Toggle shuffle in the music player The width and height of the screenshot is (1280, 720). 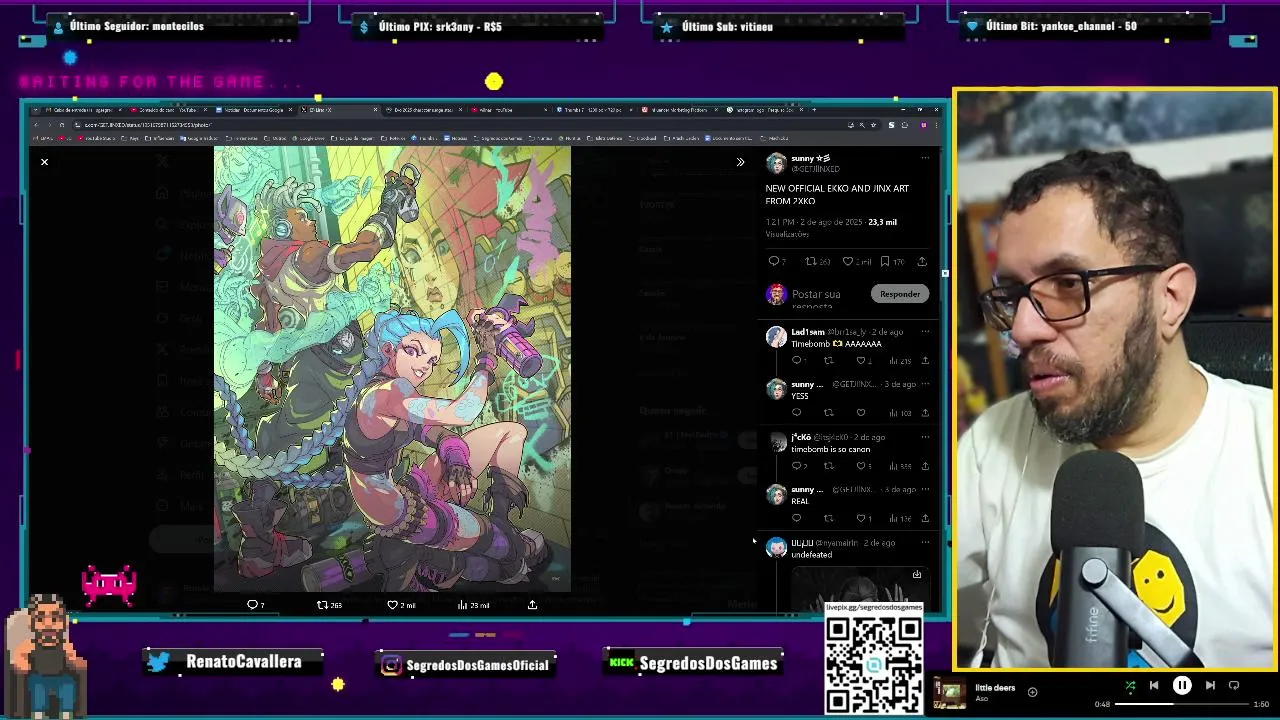click(x=1130, y=686)
